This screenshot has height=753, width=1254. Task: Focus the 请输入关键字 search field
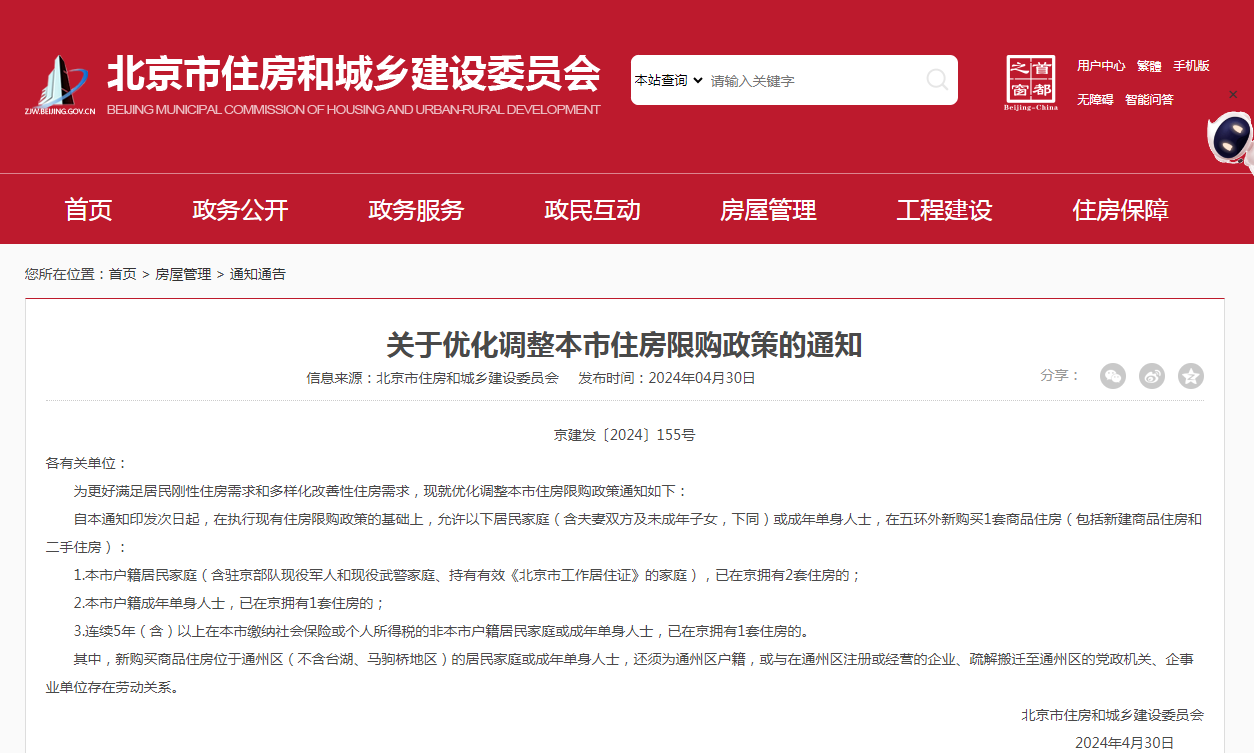[812, 81]
